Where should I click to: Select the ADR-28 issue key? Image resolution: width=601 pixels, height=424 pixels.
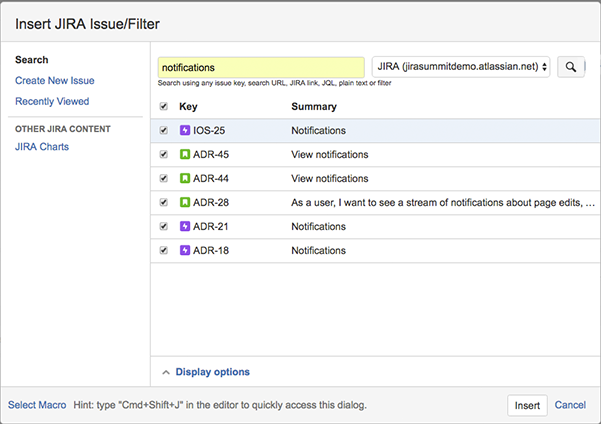211,202
